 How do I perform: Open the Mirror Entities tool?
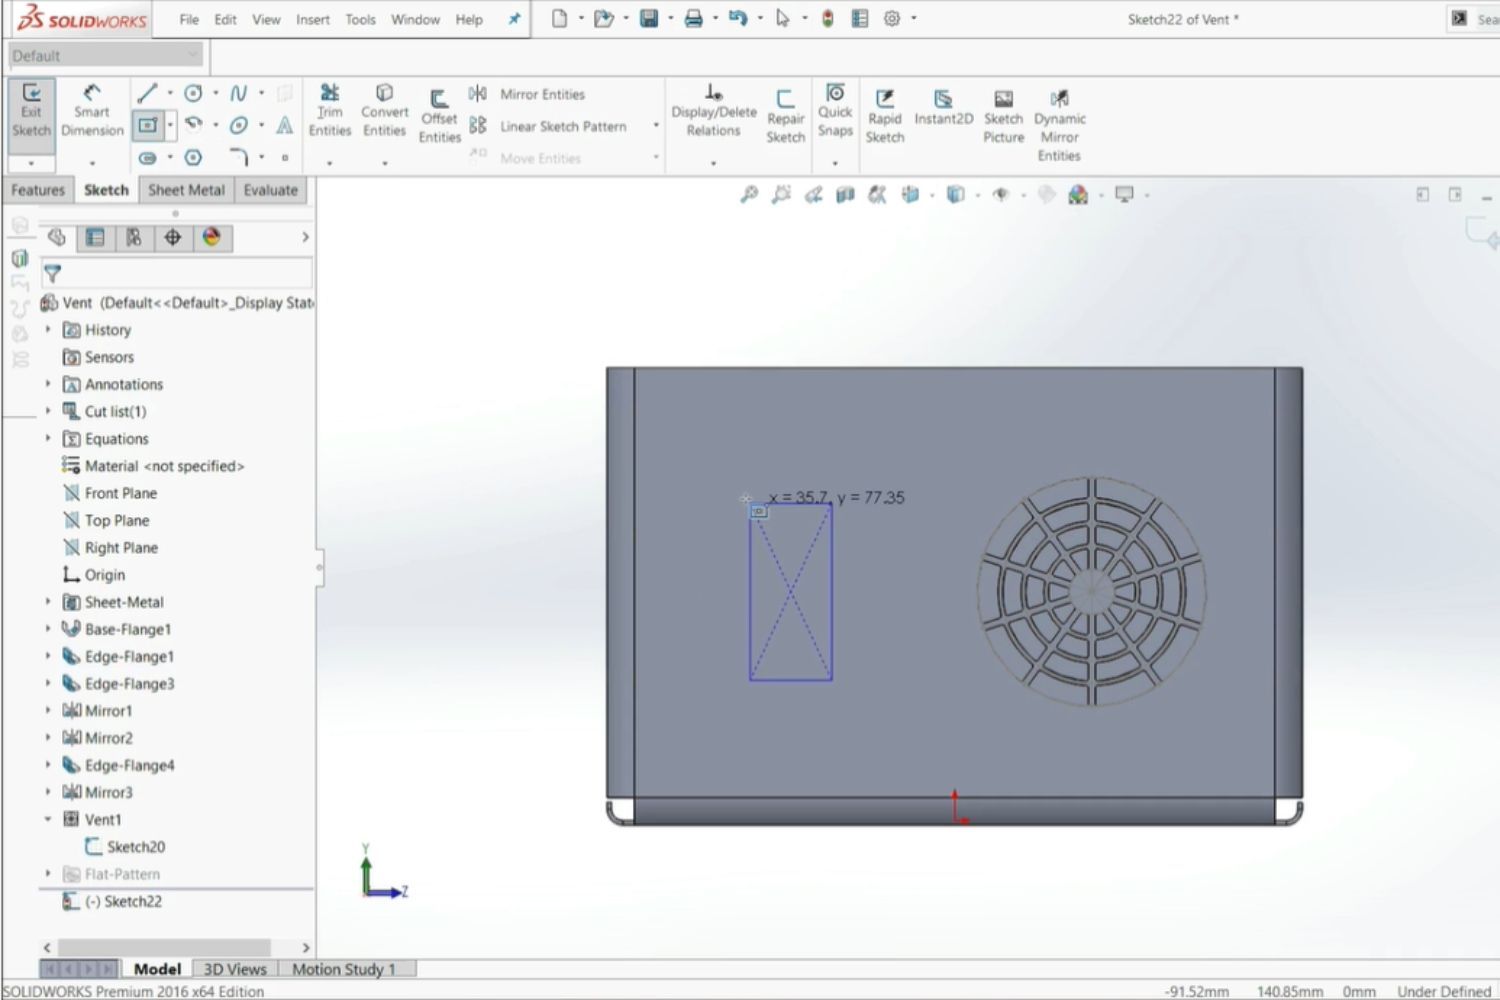click(x=541, y=93)
